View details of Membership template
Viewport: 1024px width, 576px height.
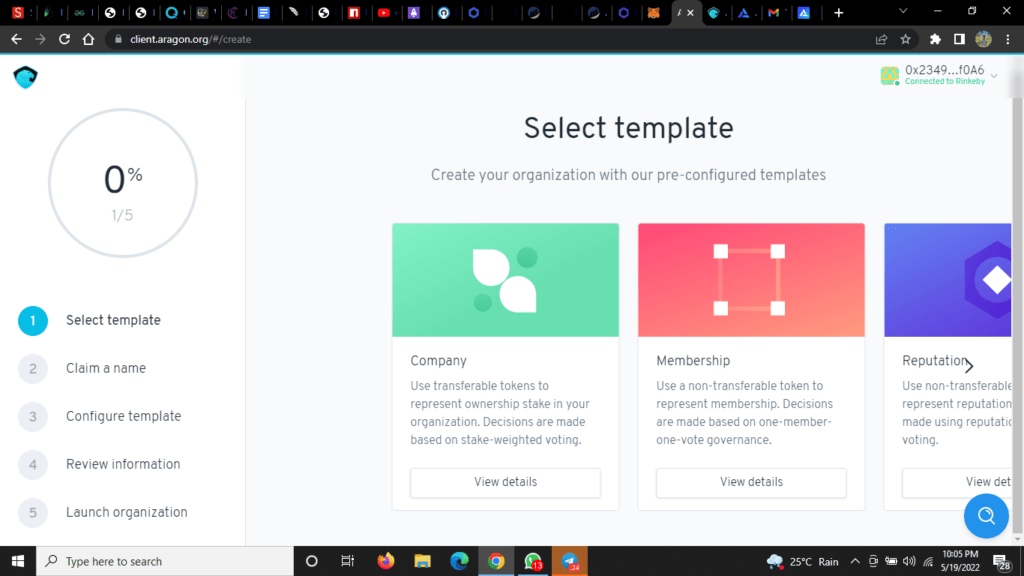pos(751,483)
